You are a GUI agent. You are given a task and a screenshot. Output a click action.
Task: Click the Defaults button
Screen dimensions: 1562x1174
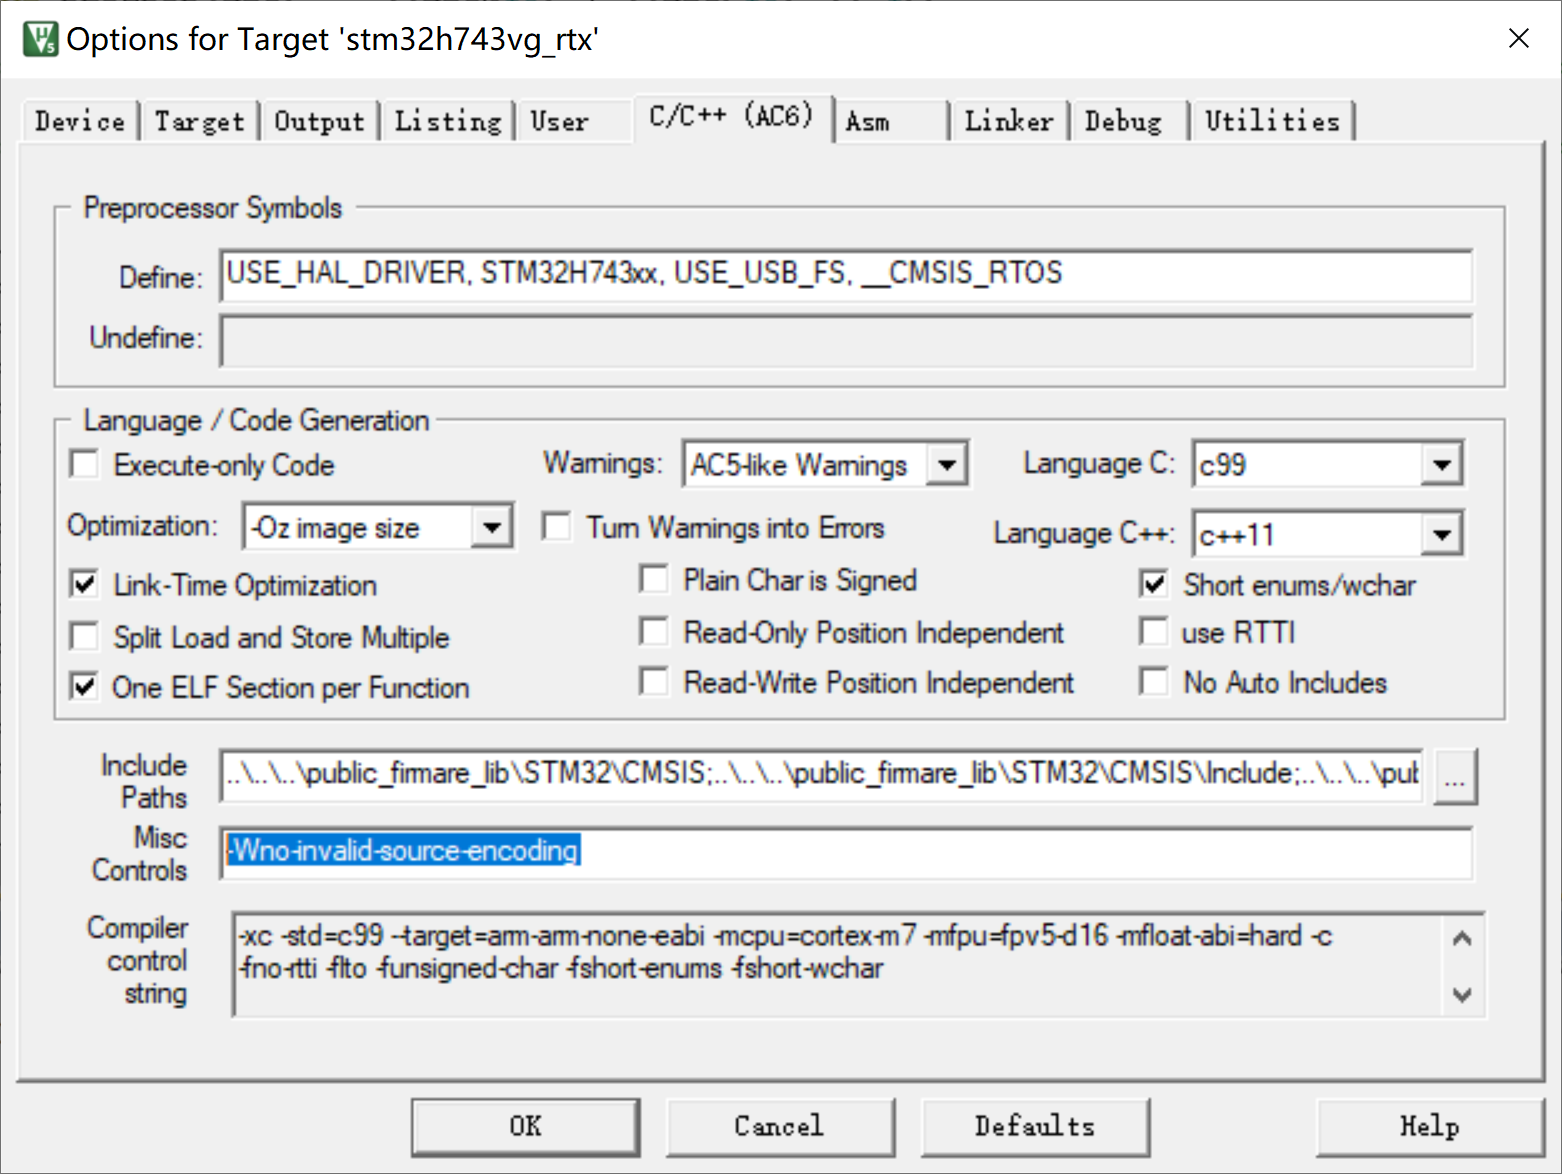[x=1034, y=1126]
